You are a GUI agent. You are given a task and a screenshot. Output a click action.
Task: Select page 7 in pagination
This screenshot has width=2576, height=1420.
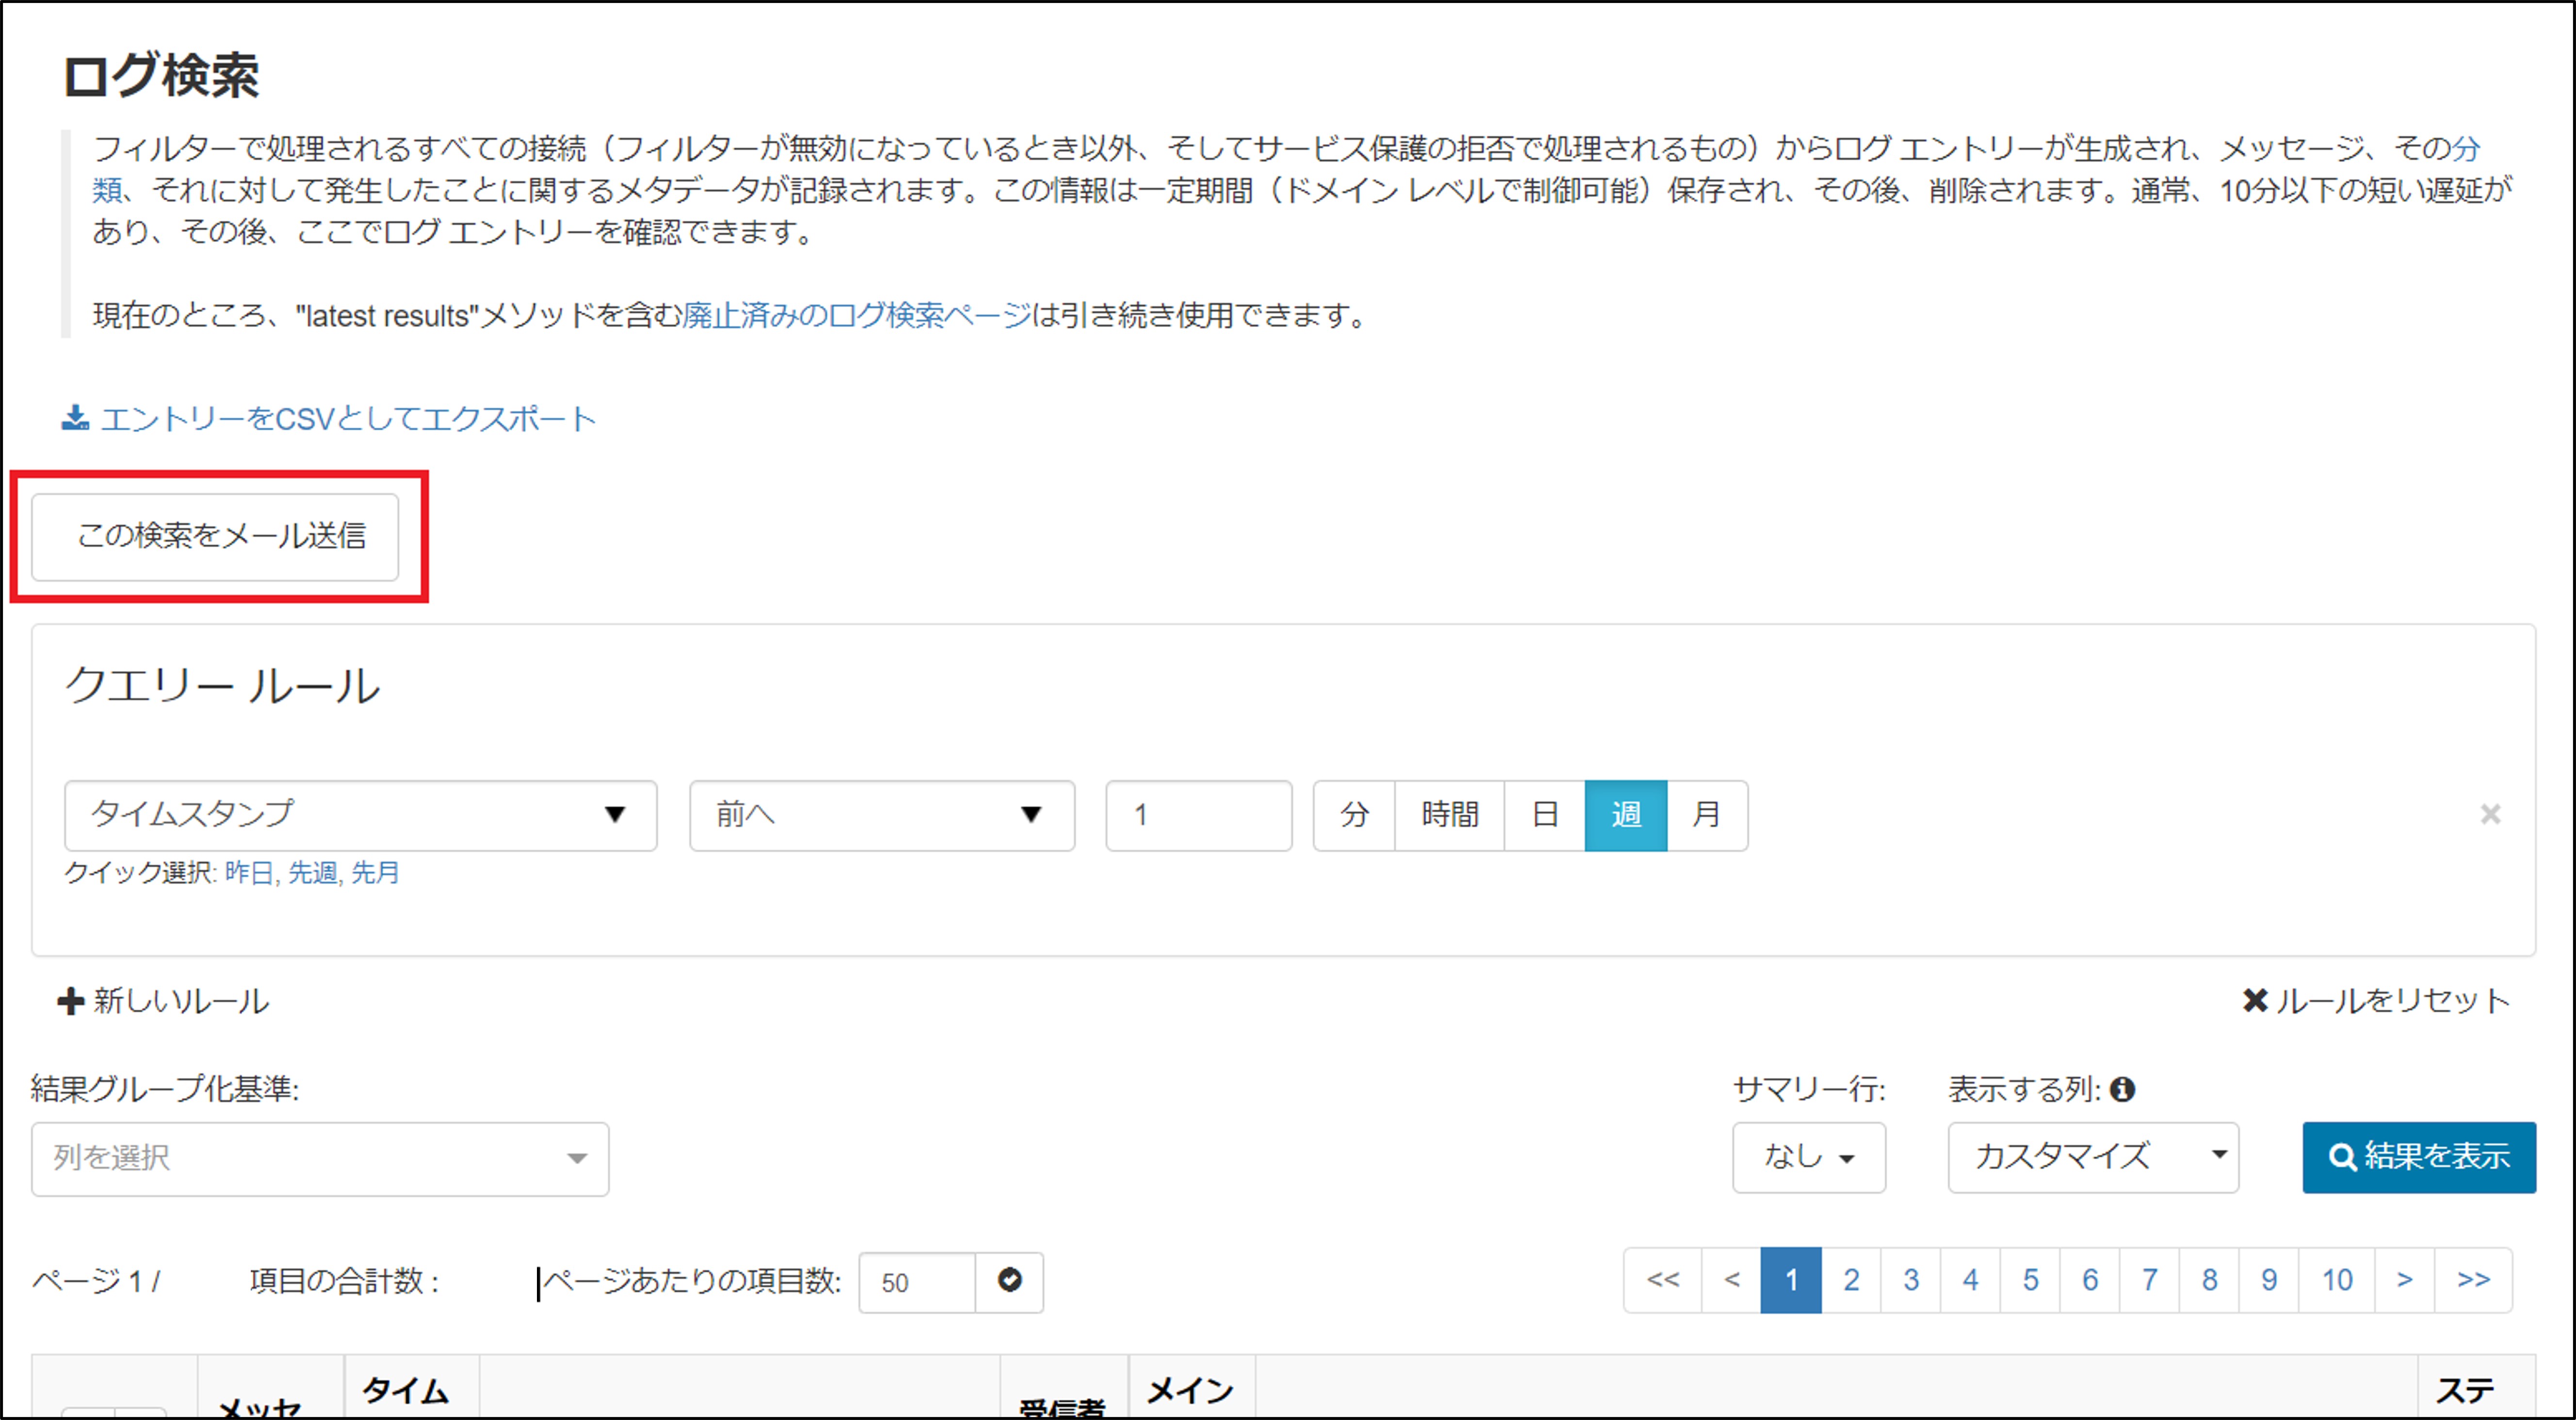(2149, 1279)
